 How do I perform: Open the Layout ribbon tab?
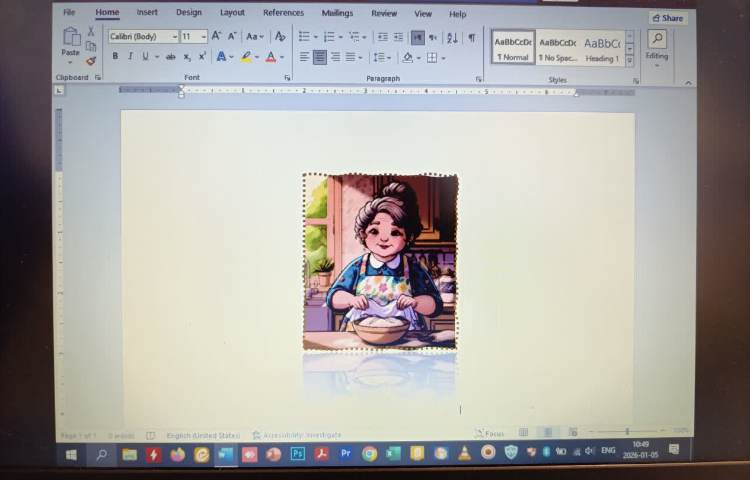coord(232,13)
